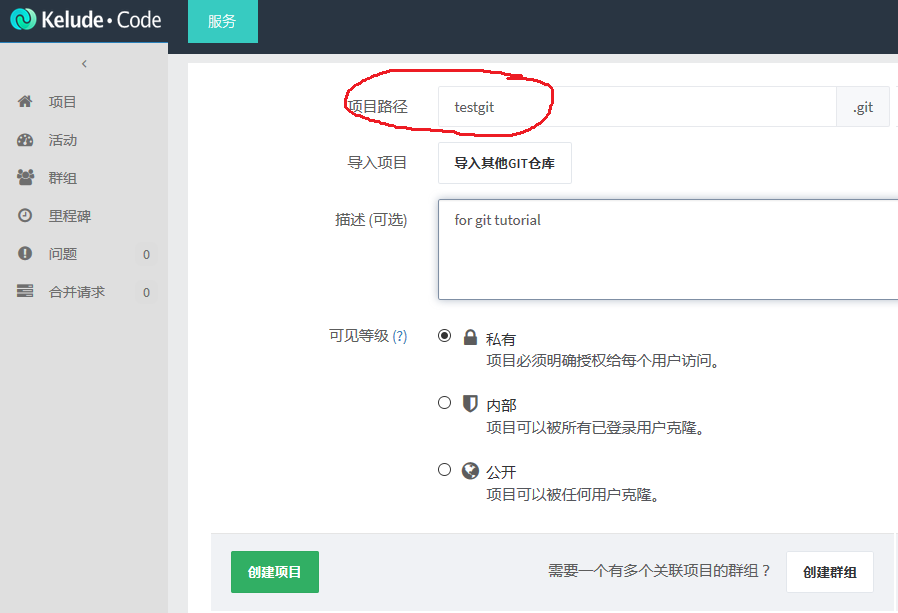The height and width of the screenshot is (613, 898).
Task: Click the 问题 count badge showing 0
Action: pyautogui.click(x=147, y=254)
